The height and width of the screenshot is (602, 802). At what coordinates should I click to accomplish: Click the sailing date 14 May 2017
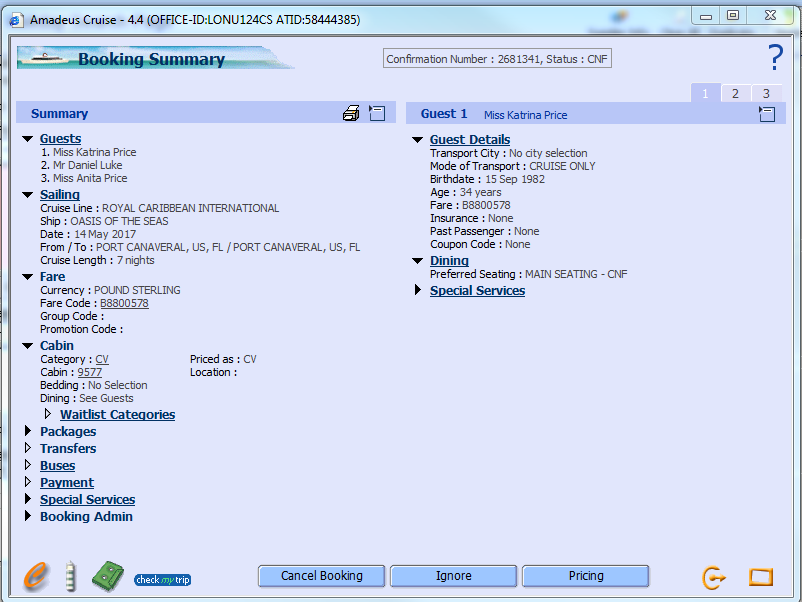point(105,234)
